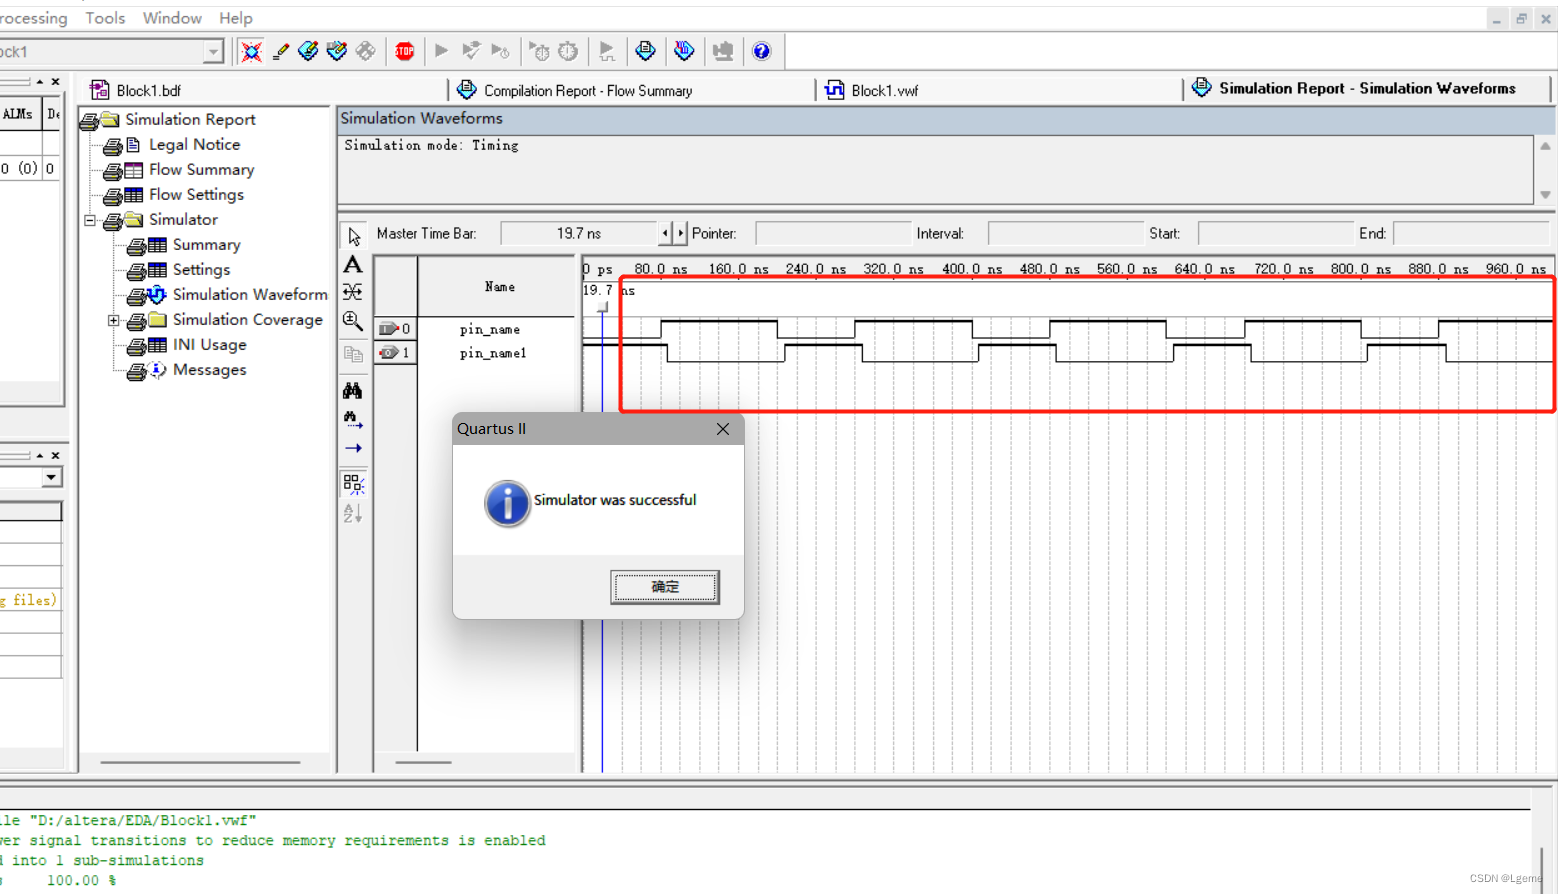Start simulation with the Run Simulation play icon

pos(440,51)
